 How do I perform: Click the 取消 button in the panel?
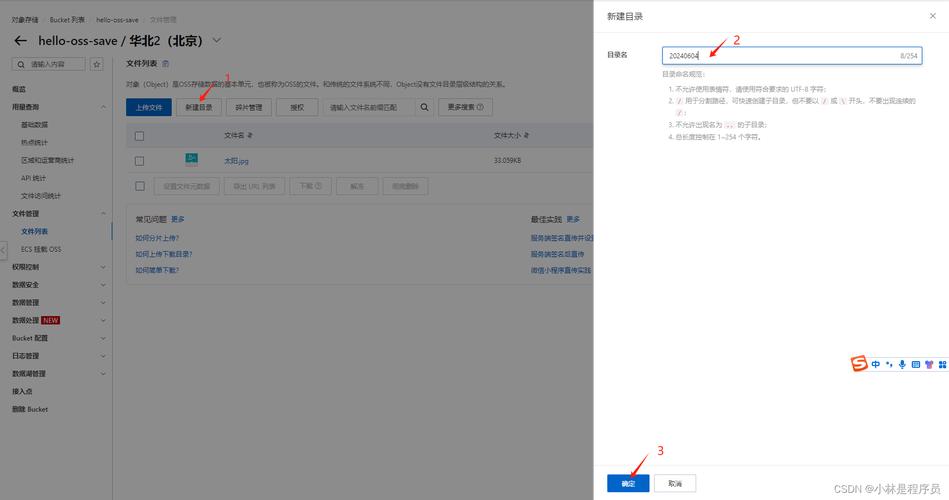click(675, 484)
